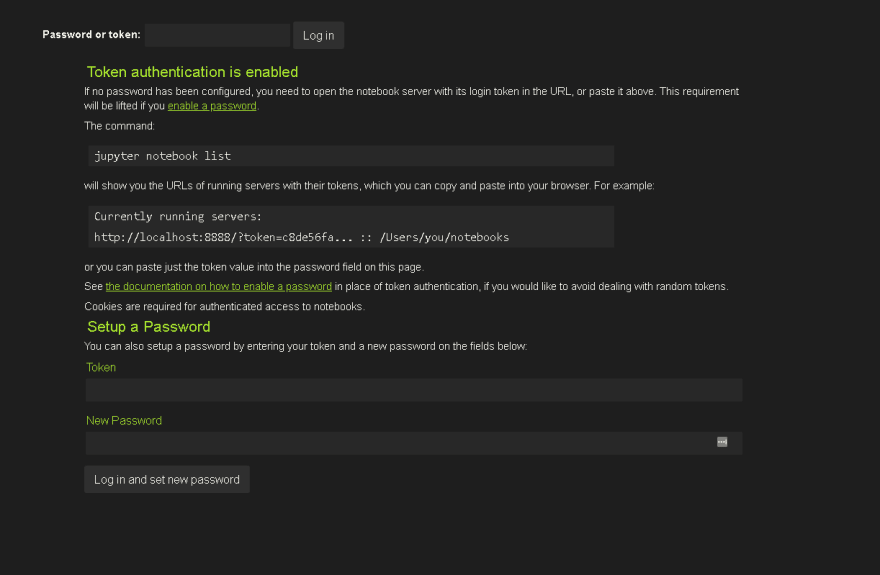Click 'Log in and set new password' button
This screenshot has height=575, width=880.
tap(167, 480)
